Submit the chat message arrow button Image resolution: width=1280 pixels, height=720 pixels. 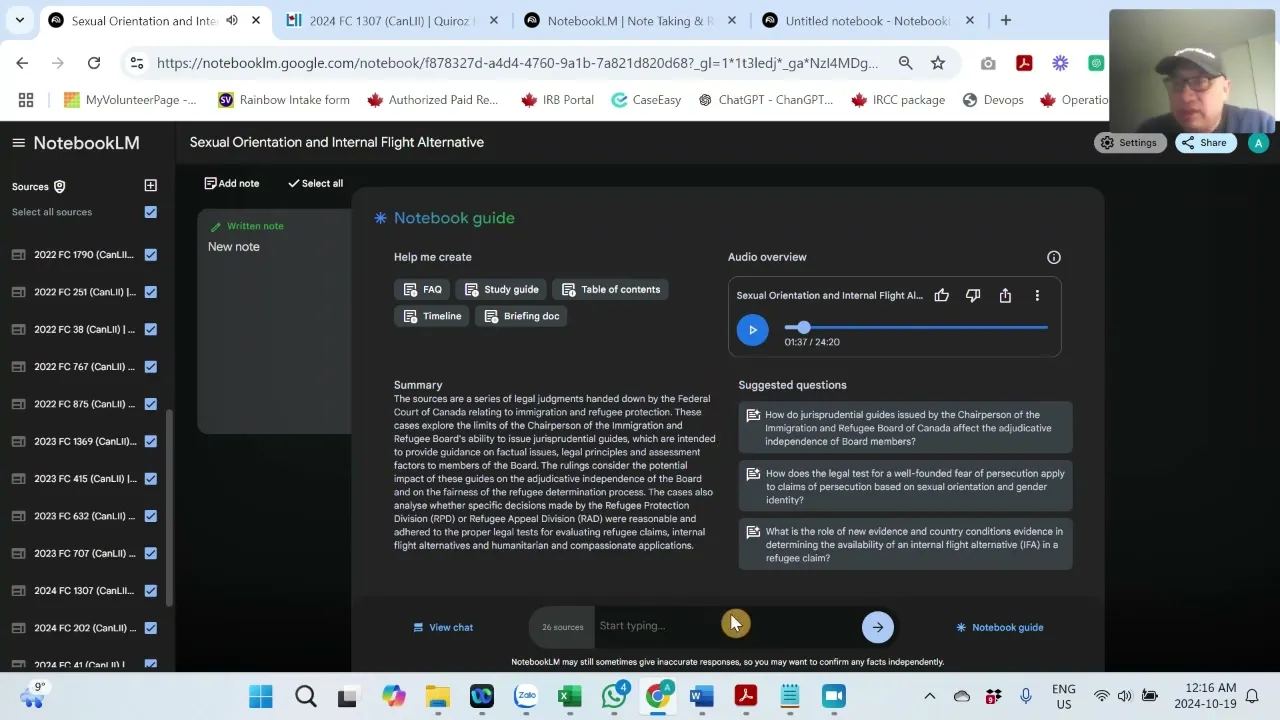coord(877,627)
